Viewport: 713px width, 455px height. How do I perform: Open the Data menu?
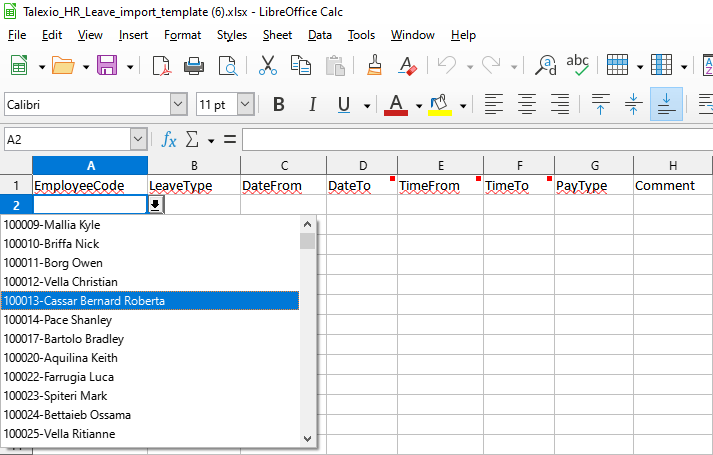point(320,35)
